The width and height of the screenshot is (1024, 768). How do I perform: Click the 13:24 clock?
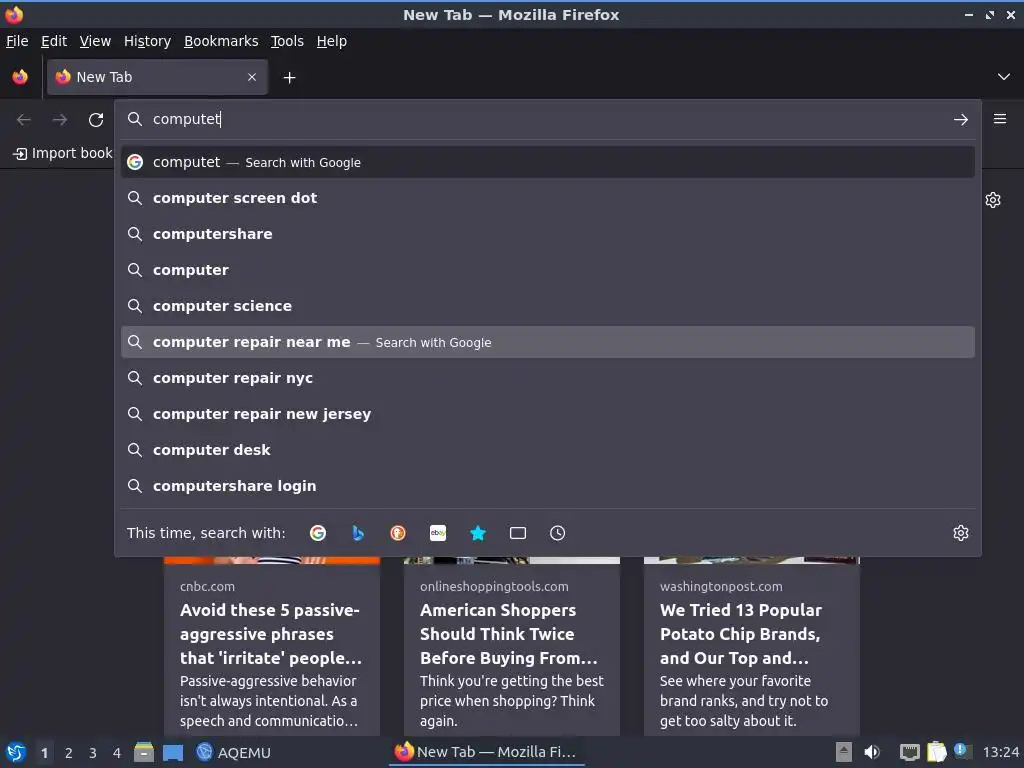(1000, 752)
